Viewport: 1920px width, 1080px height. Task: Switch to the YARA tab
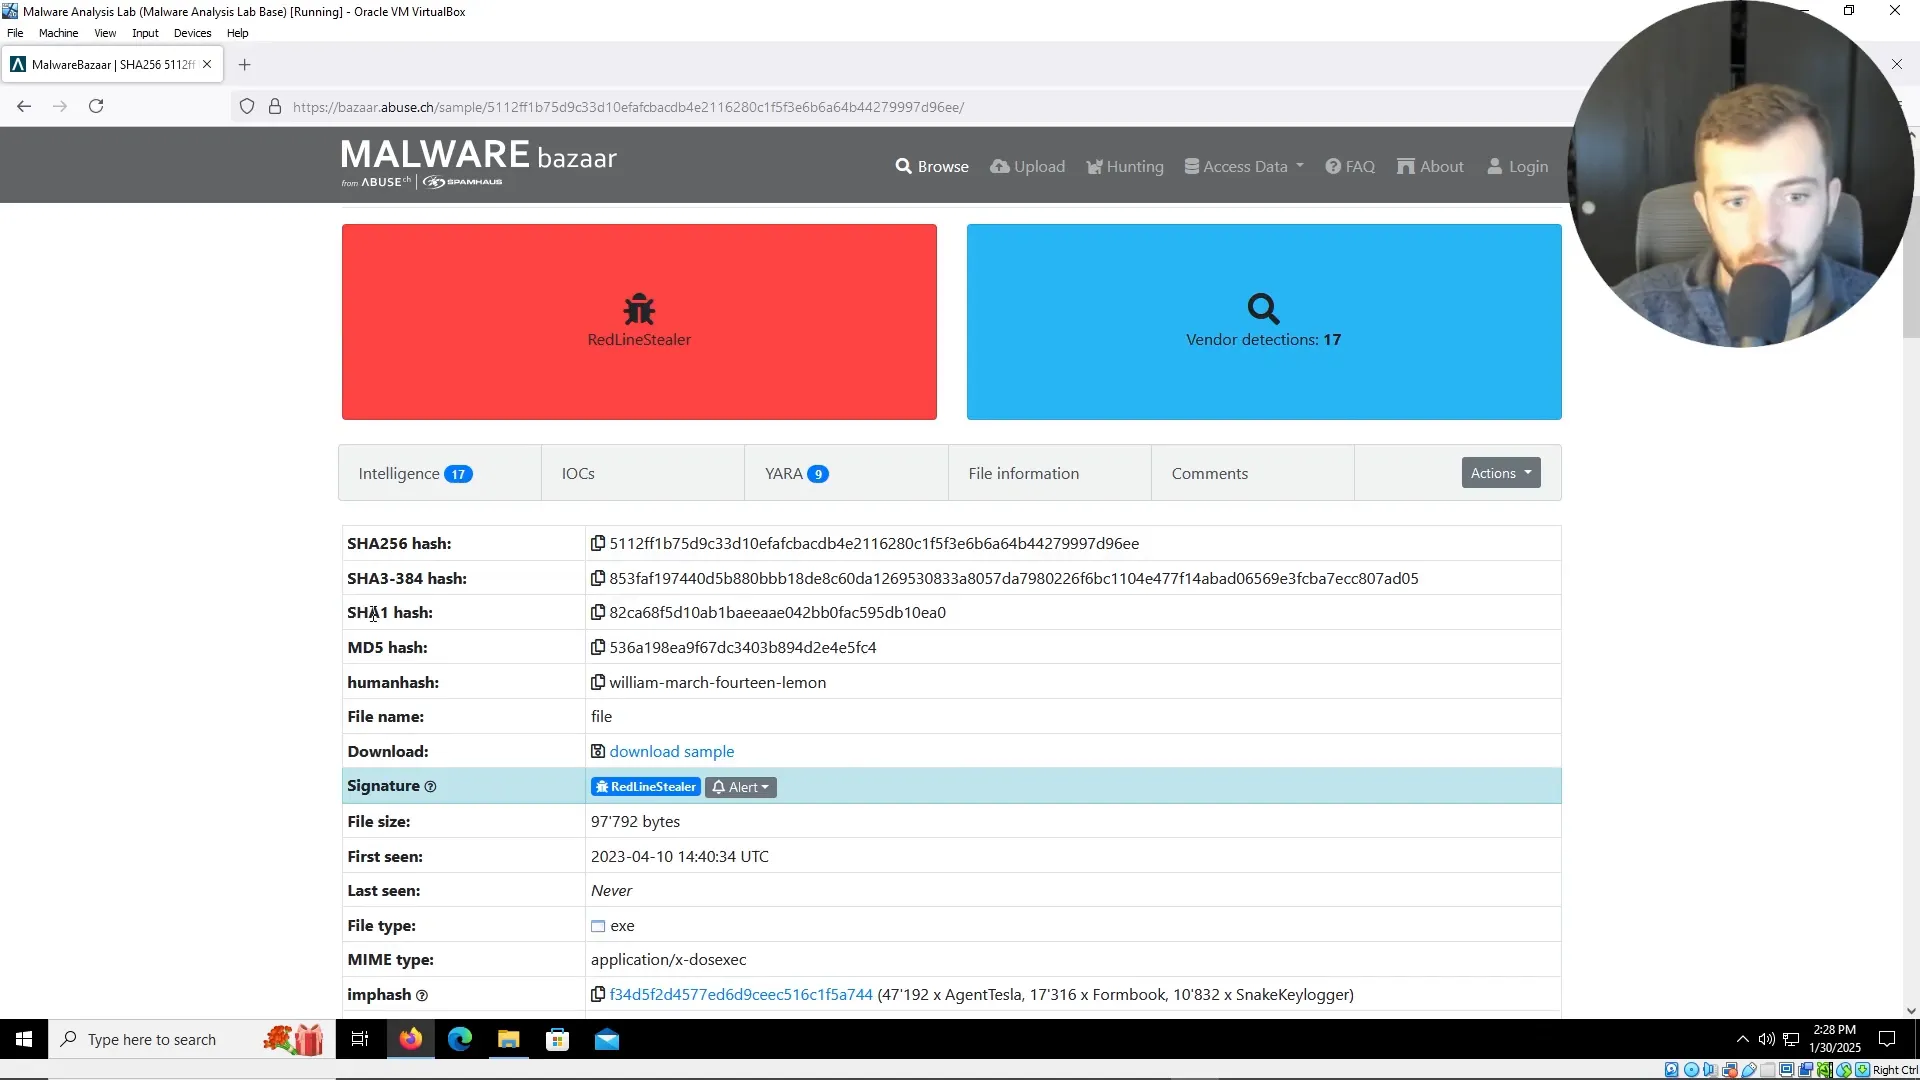[796, 473]
